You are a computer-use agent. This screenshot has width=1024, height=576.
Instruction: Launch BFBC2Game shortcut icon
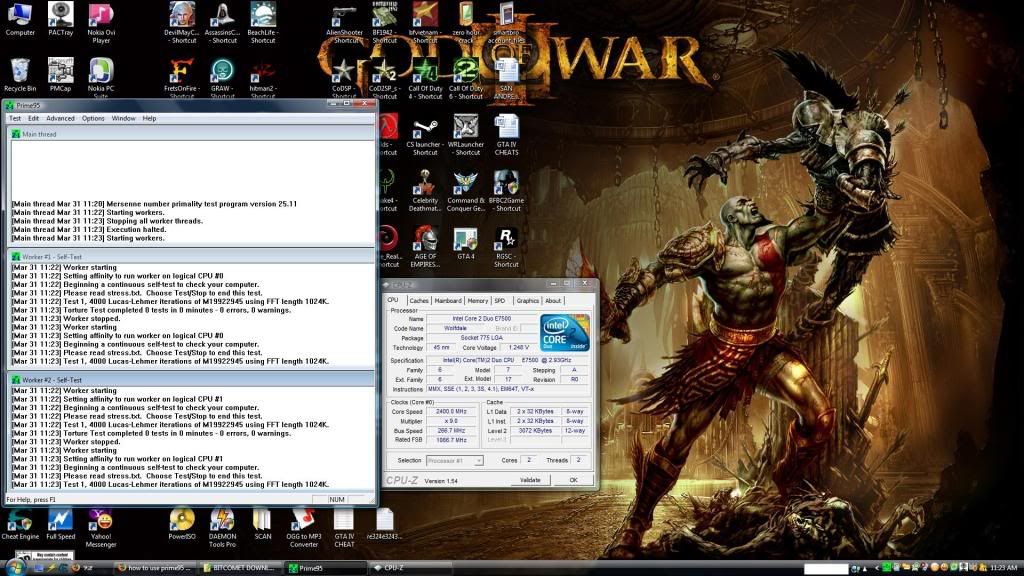(x=506, y=191)
